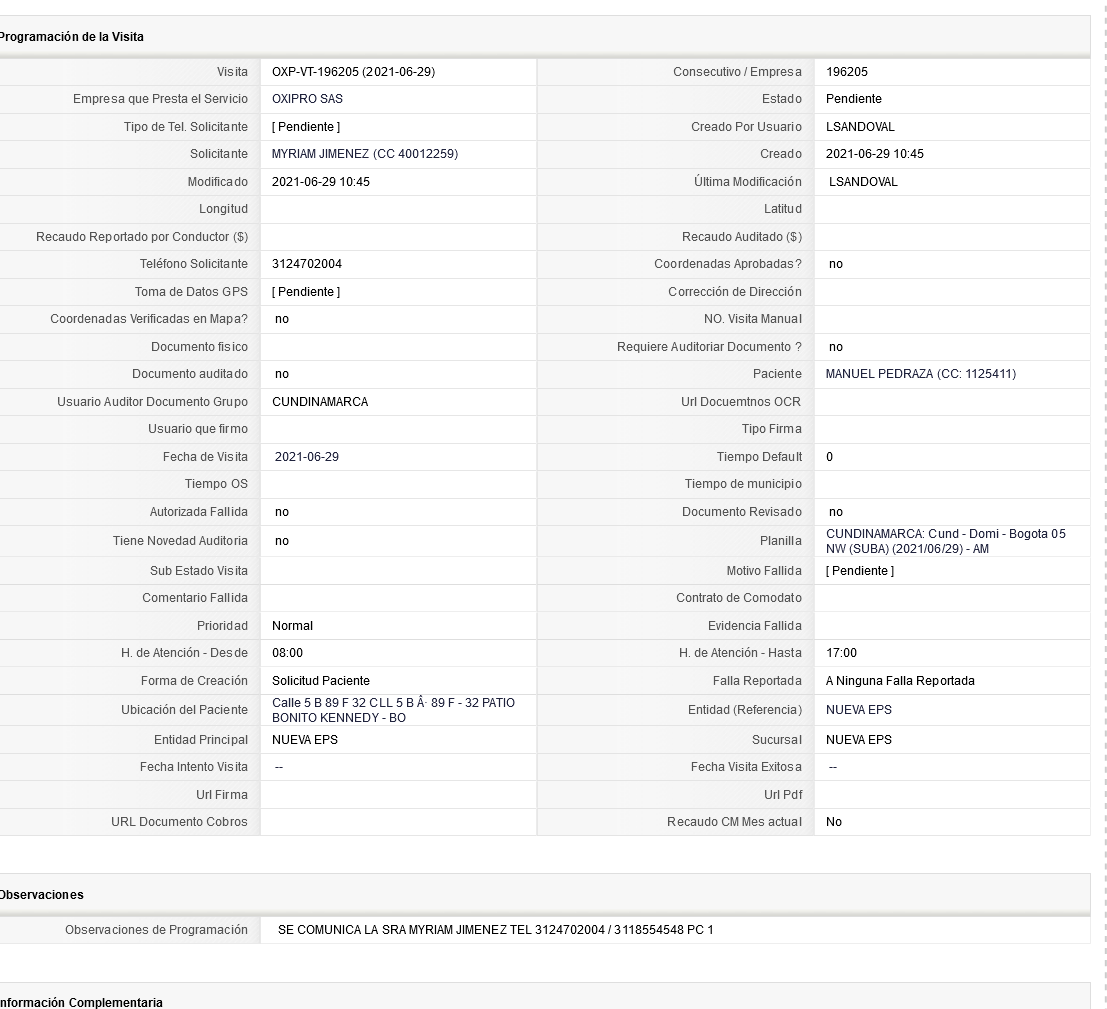The width and height of the screenshot is (1107, 1009).
Task: Click the 'Recaudo Auditado ($)' label
Action: click(x=741, y=237)
